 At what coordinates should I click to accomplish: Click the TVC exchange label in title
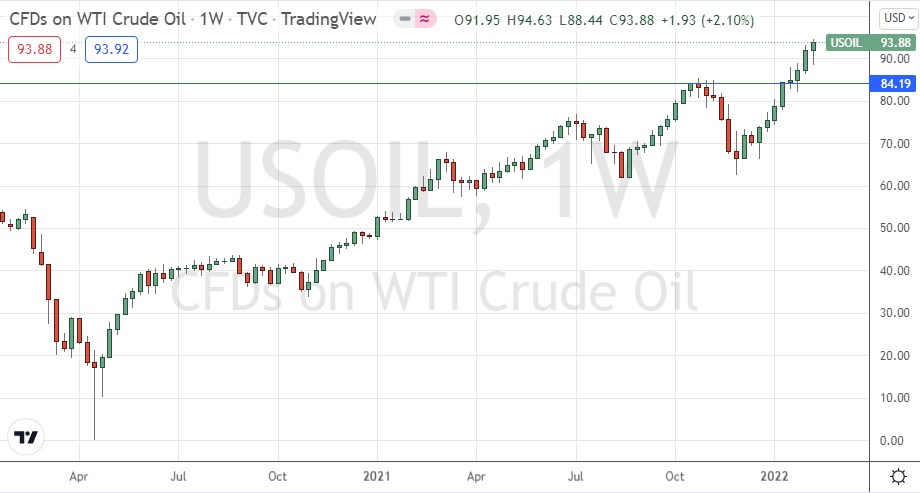pos(255,19)
